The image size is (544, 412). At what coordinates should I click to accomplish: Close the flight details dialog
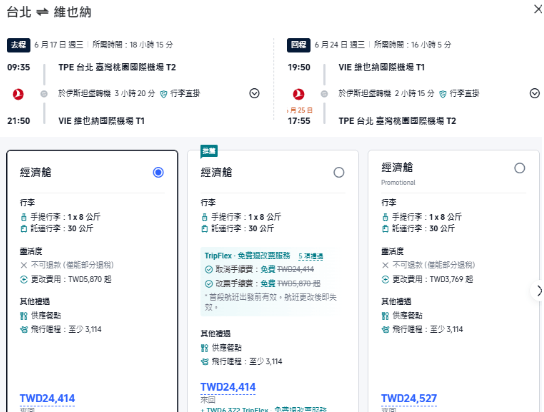pos(538,9)
